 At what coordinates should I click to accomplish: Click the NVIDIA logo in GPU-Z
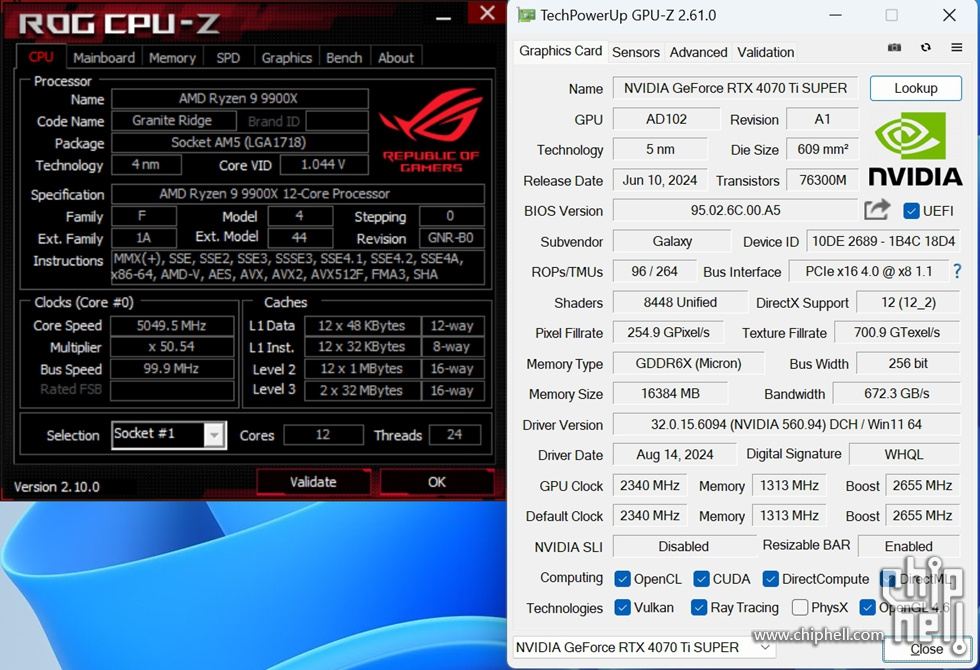tap(915, 150)
